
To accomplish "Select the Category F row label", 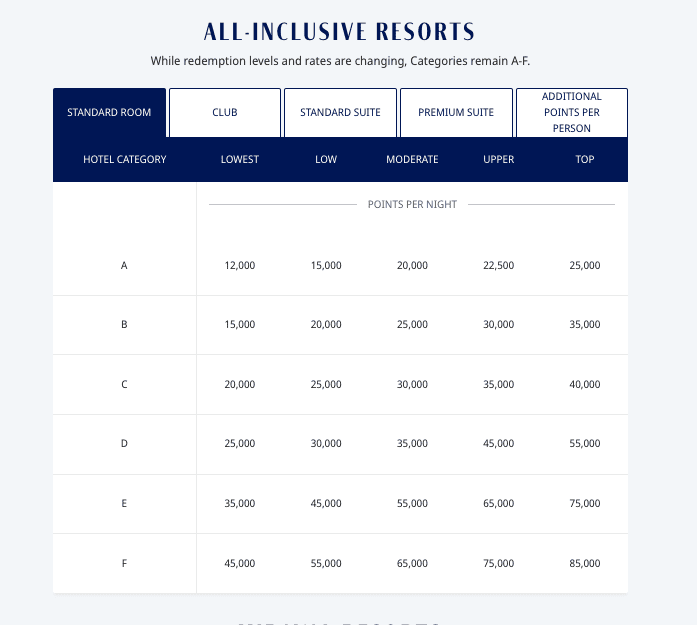I will [124, 564].
